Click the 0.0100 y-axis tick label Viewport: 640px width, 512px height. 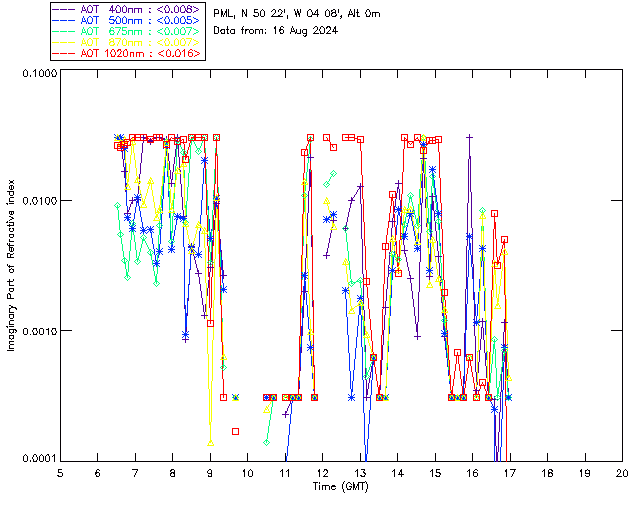(x=39, y=200)
